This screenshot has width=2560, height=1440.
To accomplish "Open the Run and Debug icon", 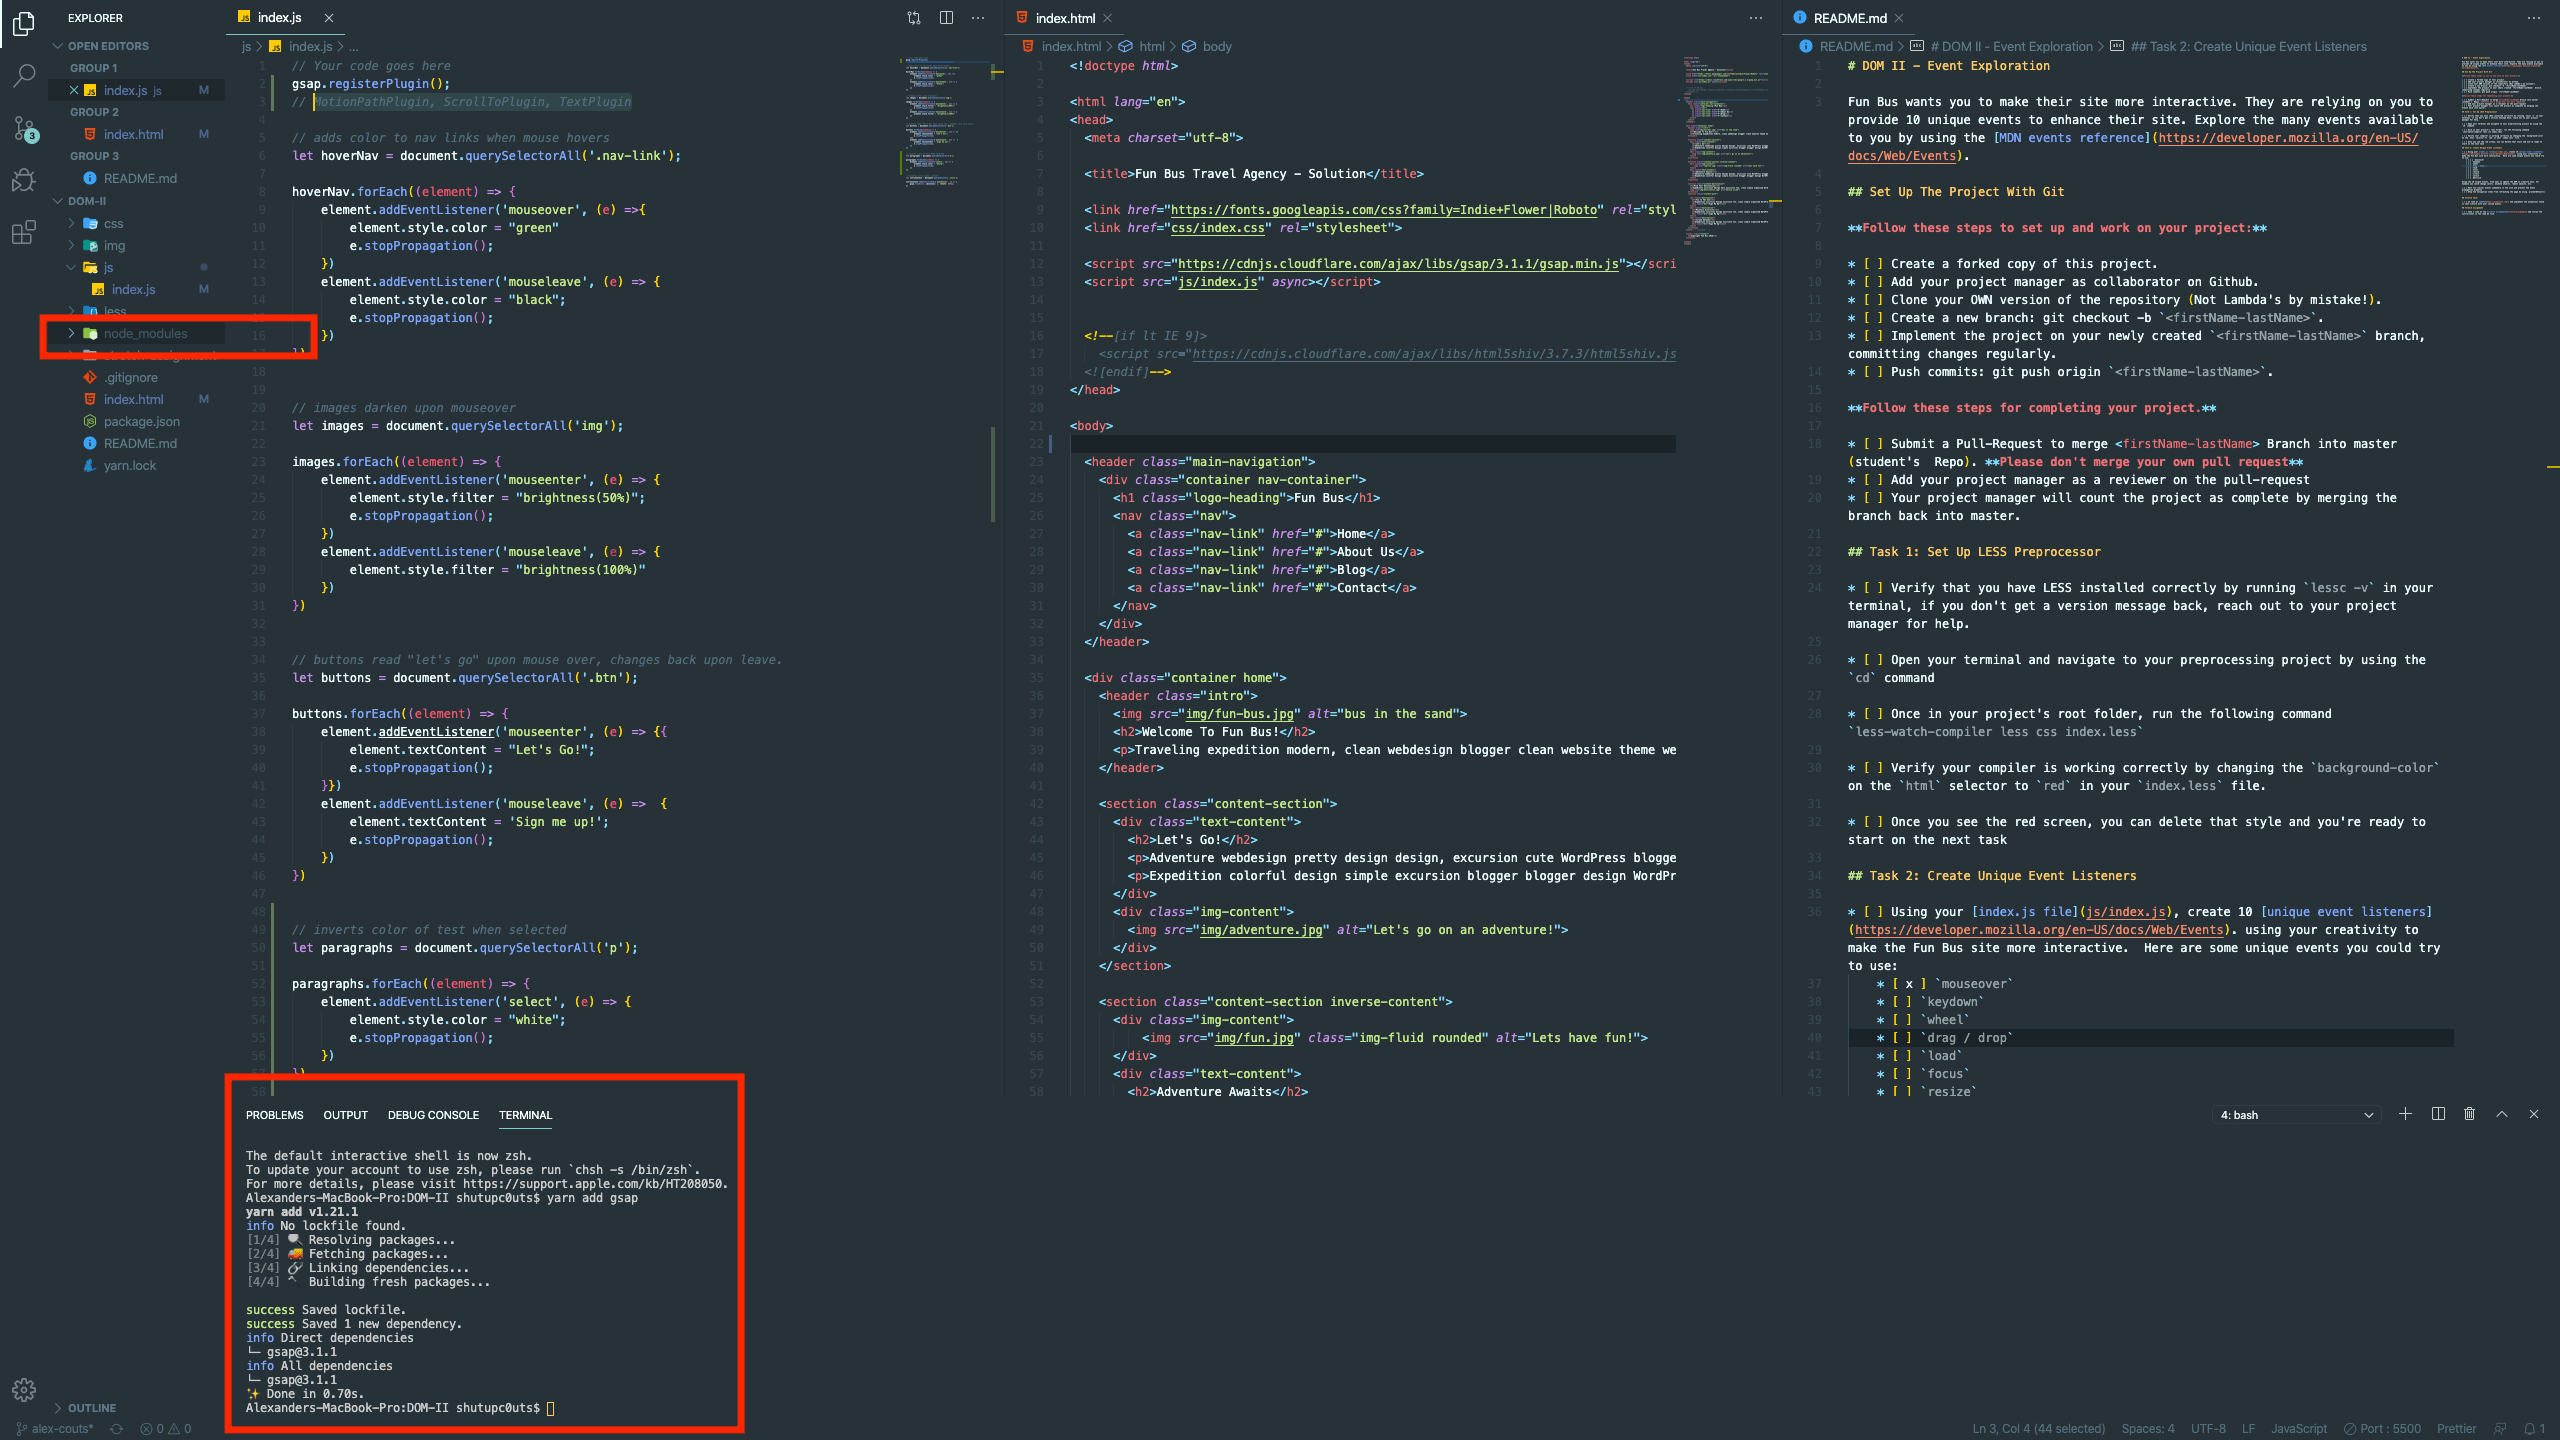I will (x=24, y=180).
